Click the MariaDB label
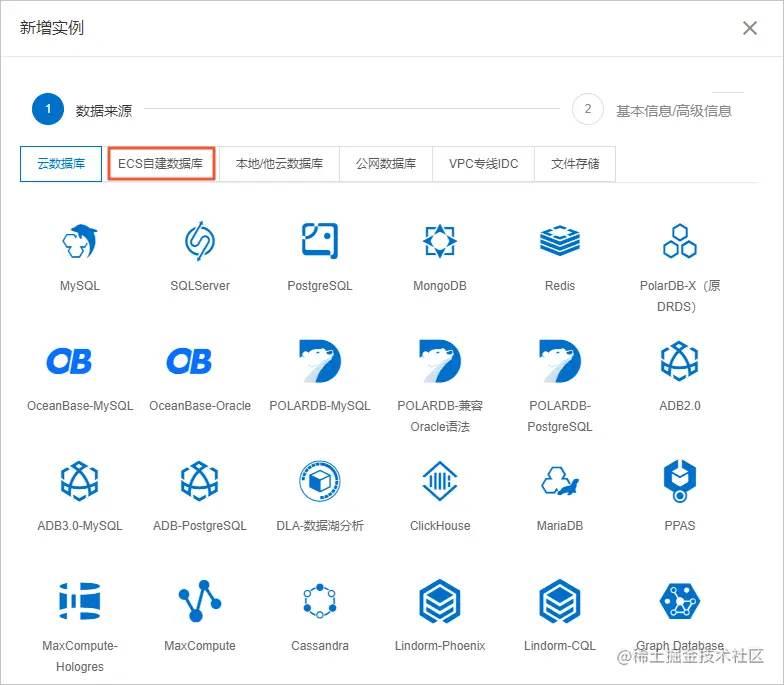 560,526
